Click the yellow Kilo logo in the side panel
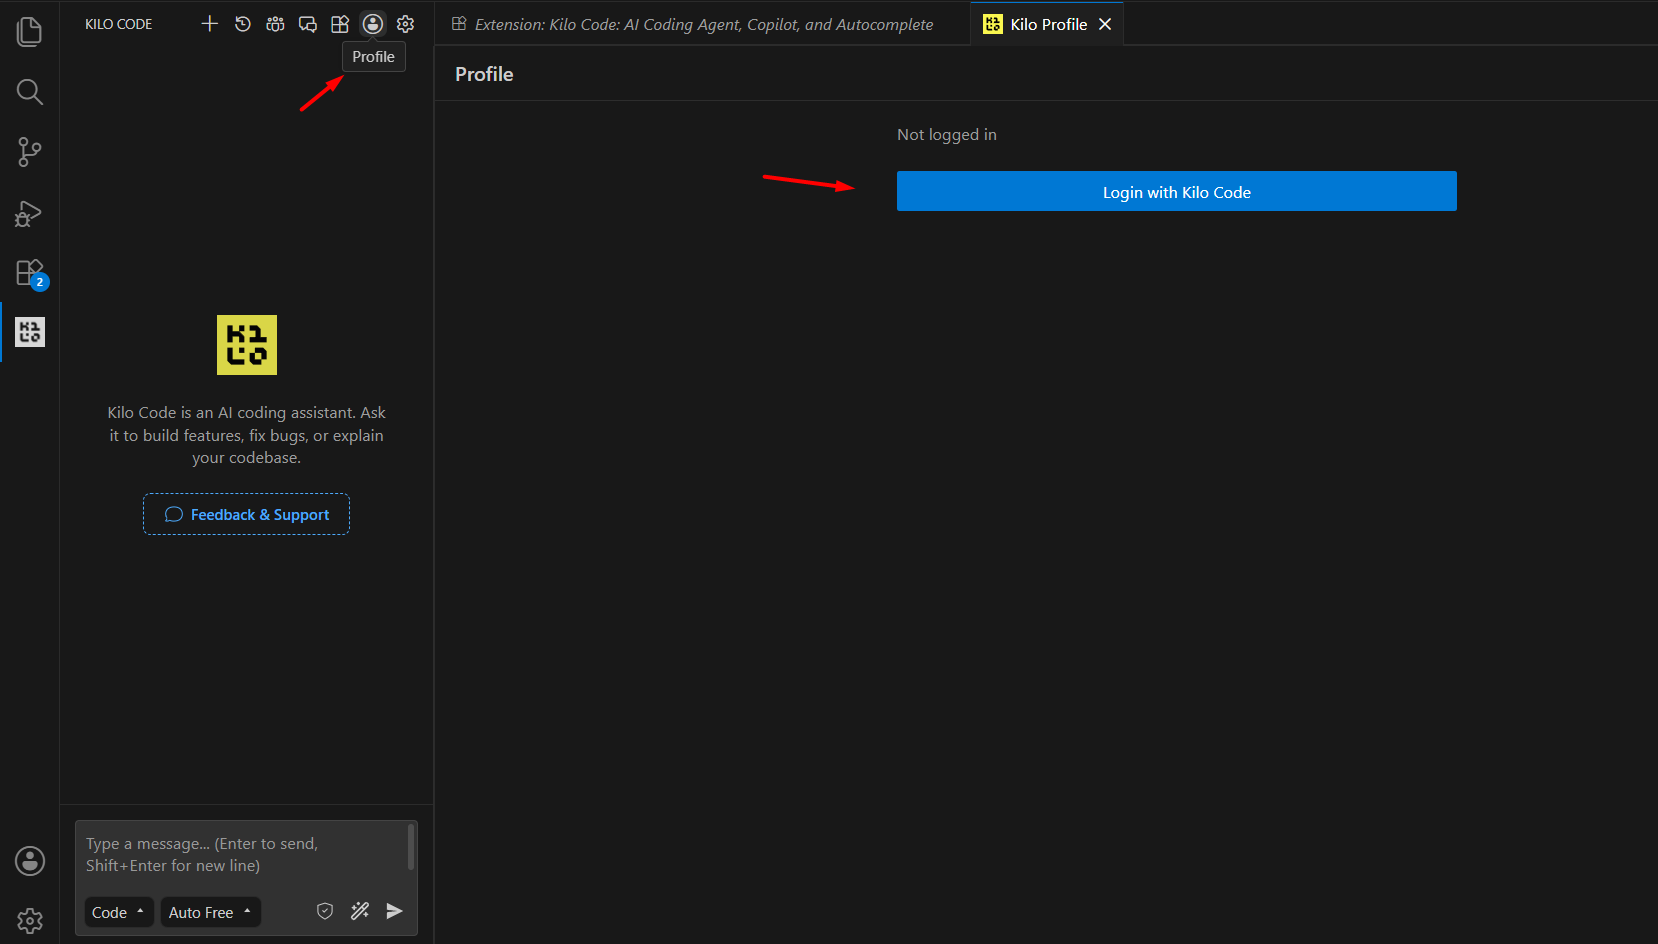The height and width of the screenshot is (944, 1658). click(247, 345)
